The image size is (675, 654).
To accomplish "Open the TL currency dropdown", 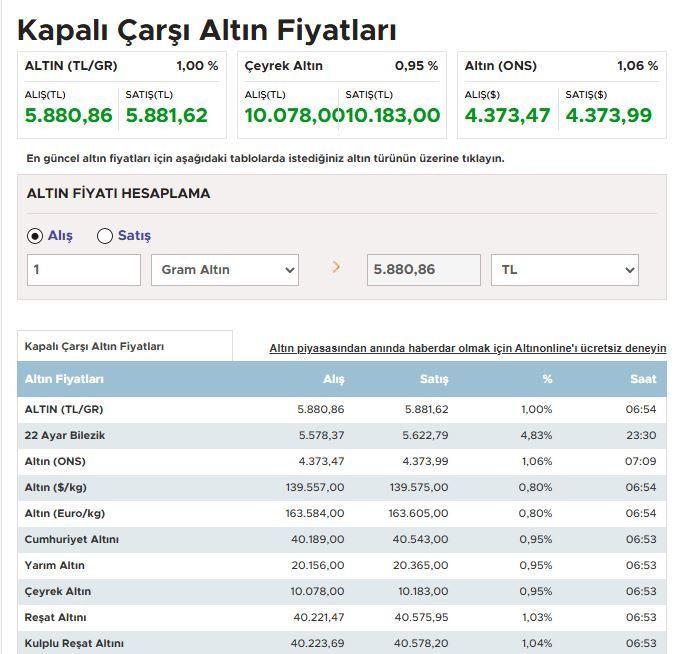I will (564, 270).
